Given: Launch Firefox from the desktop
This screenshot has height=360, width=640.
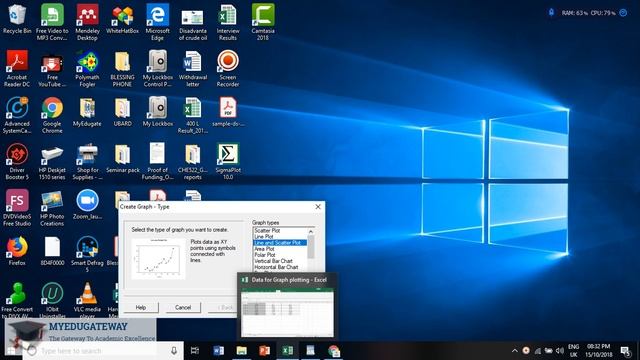Looking at the screenshot, I should coord(17,251).
